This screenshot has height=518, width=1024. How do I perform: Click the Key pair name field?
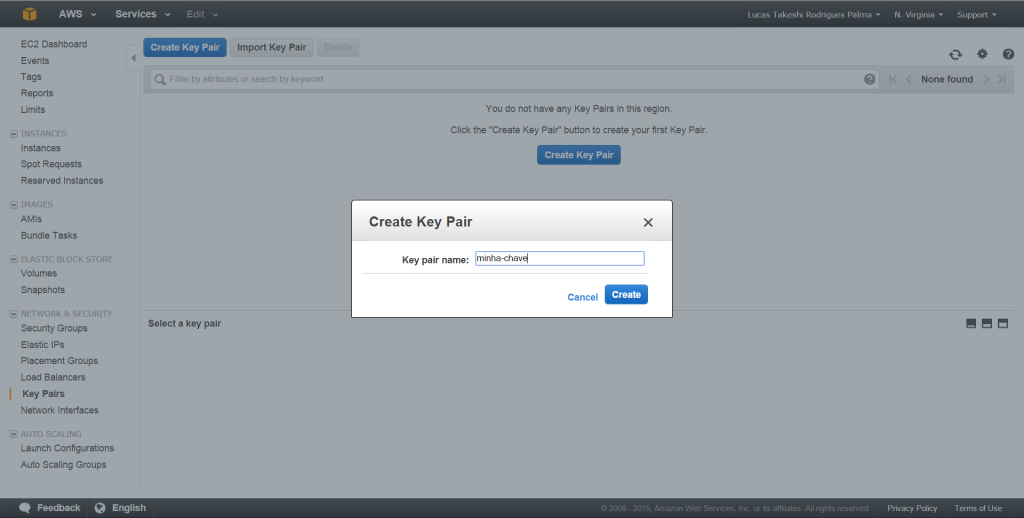coord(560,259)
